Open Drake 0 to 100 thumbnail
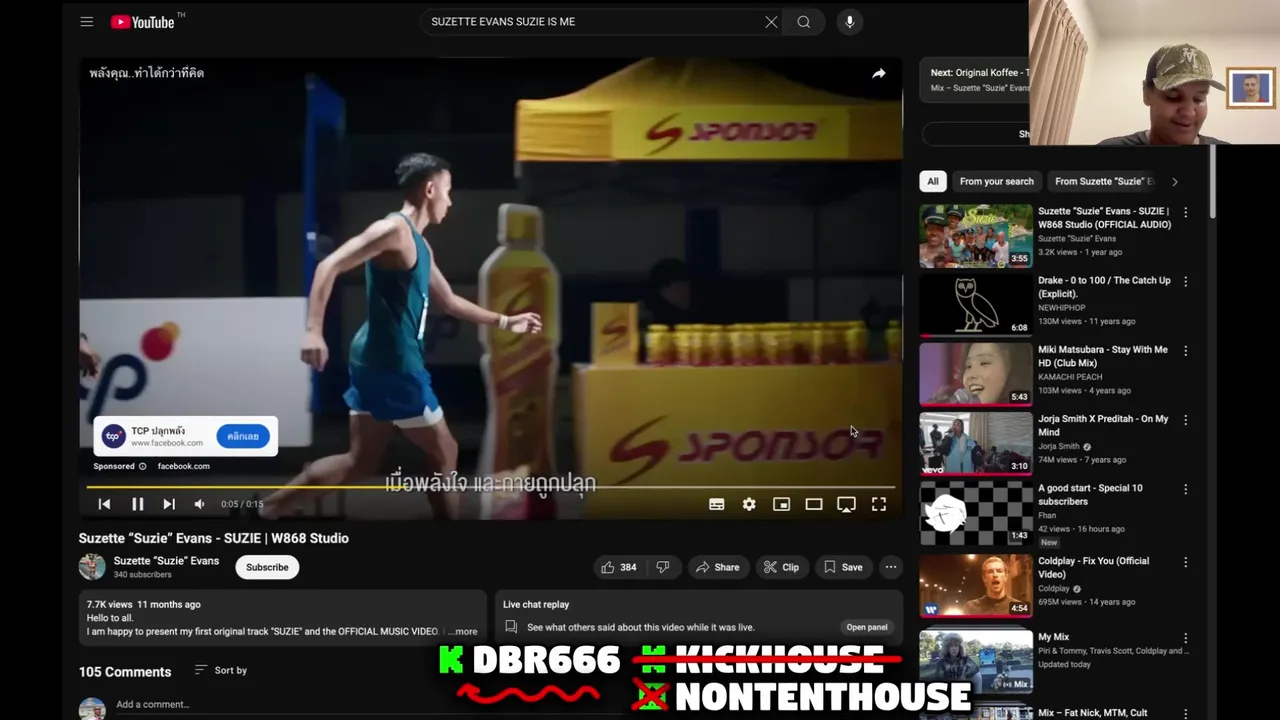 (x=976, y=305)
